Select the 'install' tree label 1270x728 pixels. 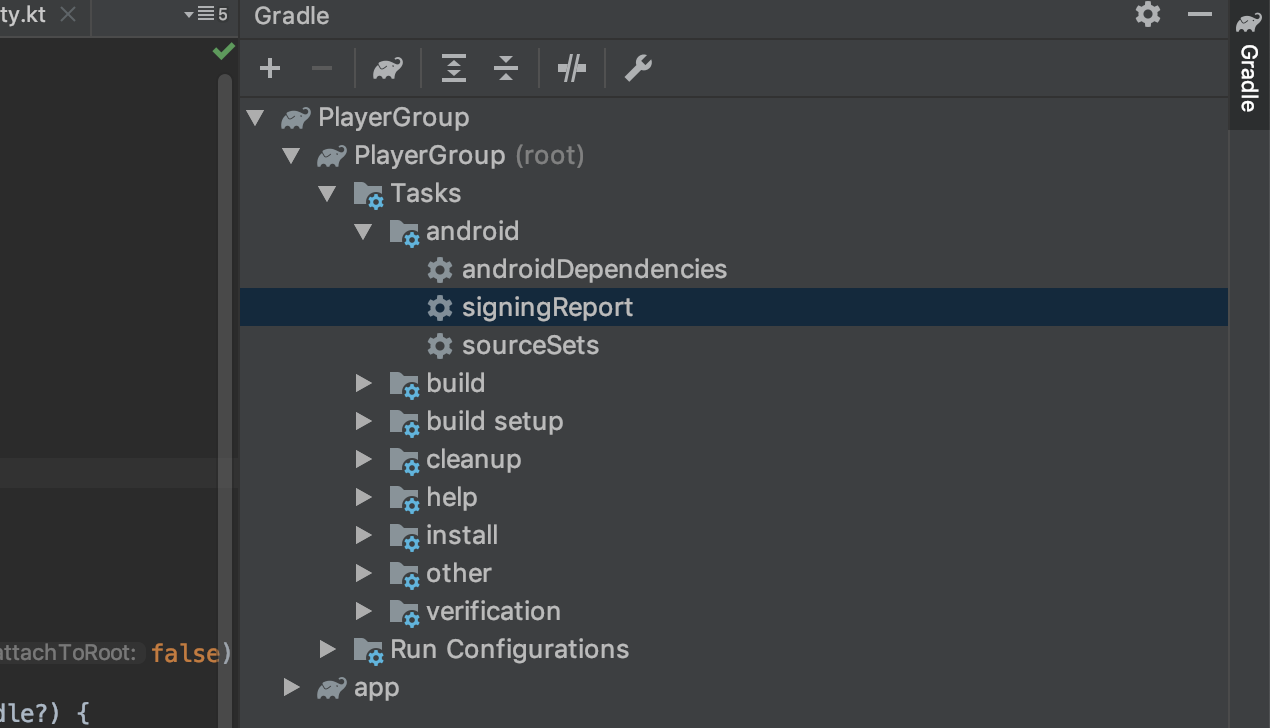click(462, 535)
